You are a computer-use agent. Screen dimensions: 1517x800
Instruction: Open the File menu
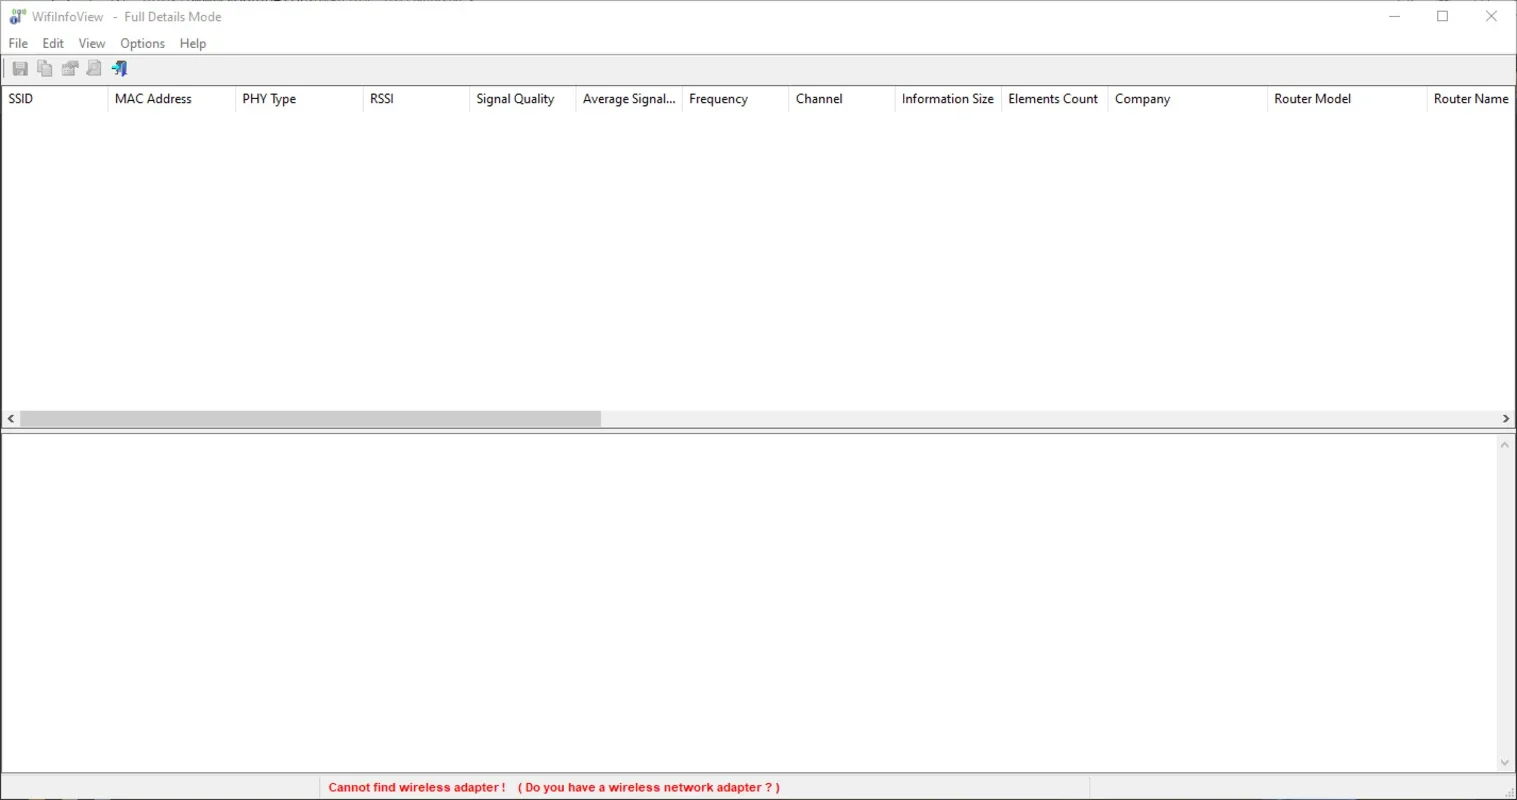tap(18, 43)
